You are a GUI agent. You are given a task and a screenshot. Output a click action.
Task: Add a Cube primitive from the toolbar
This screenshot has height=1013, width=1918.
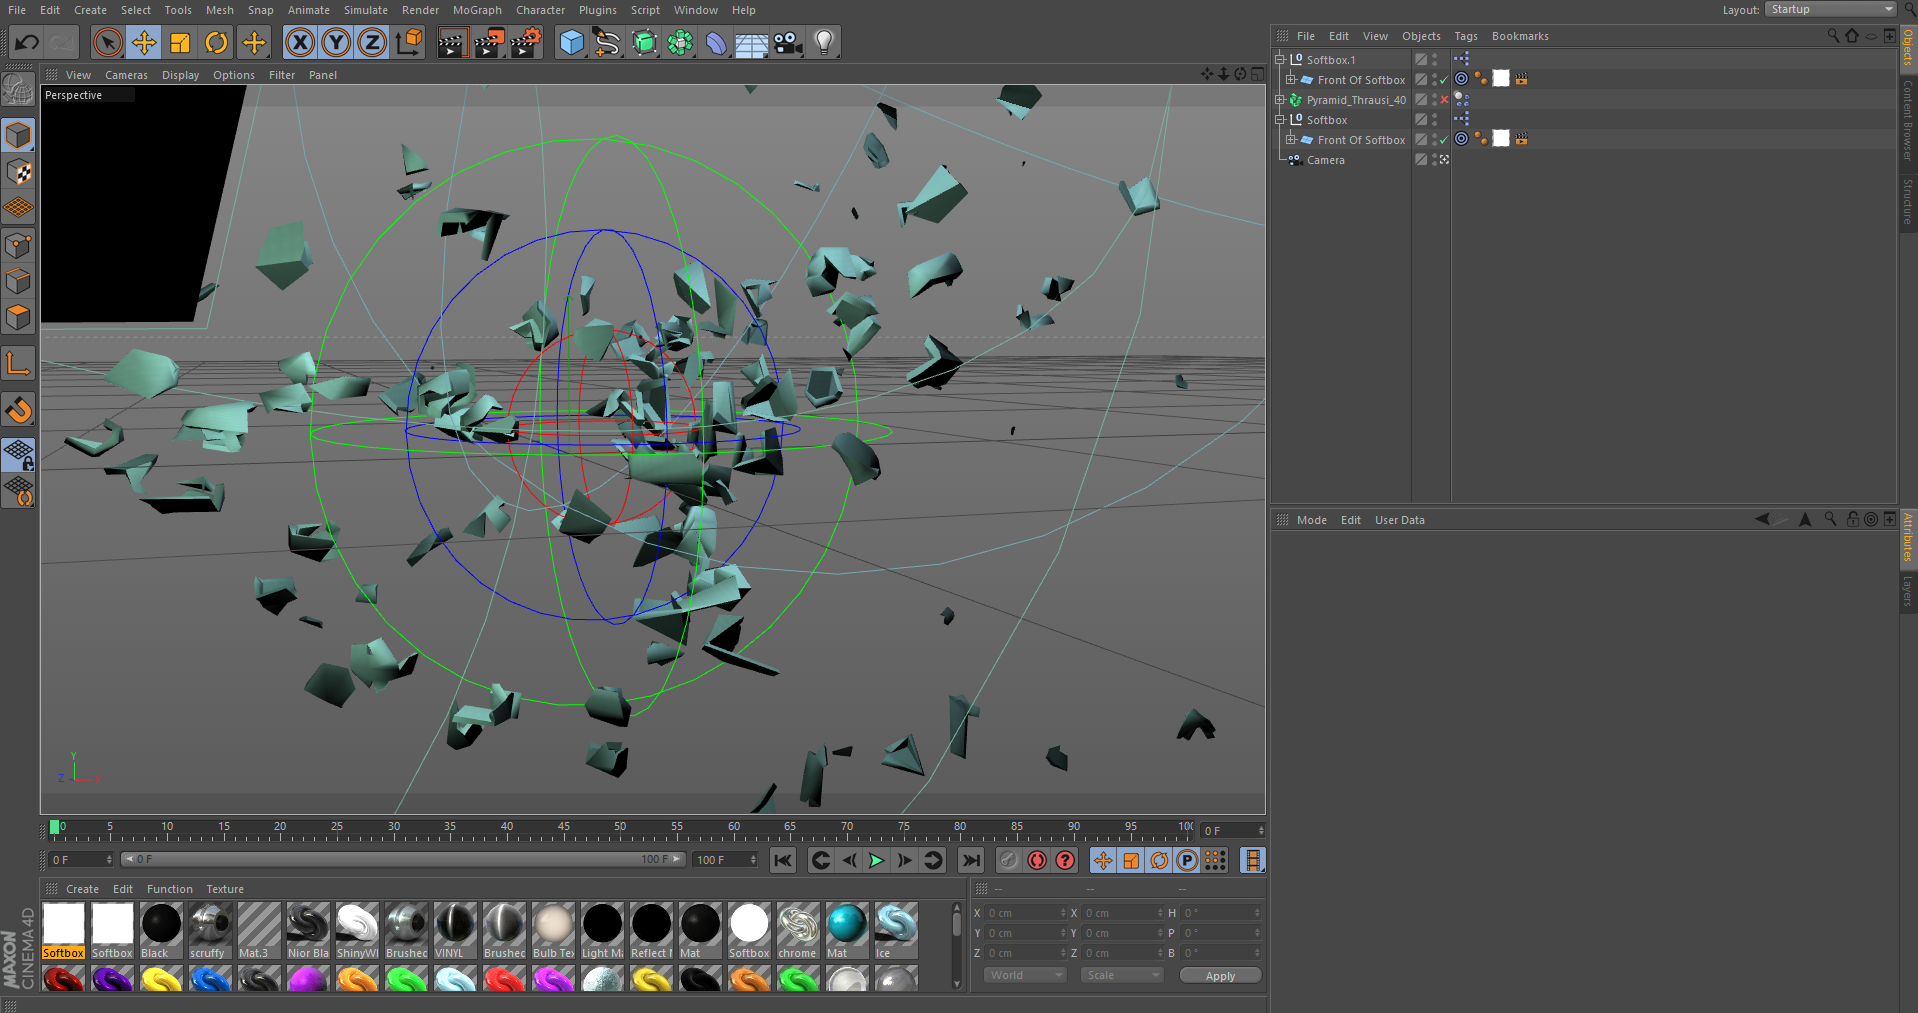coord(571,42)
